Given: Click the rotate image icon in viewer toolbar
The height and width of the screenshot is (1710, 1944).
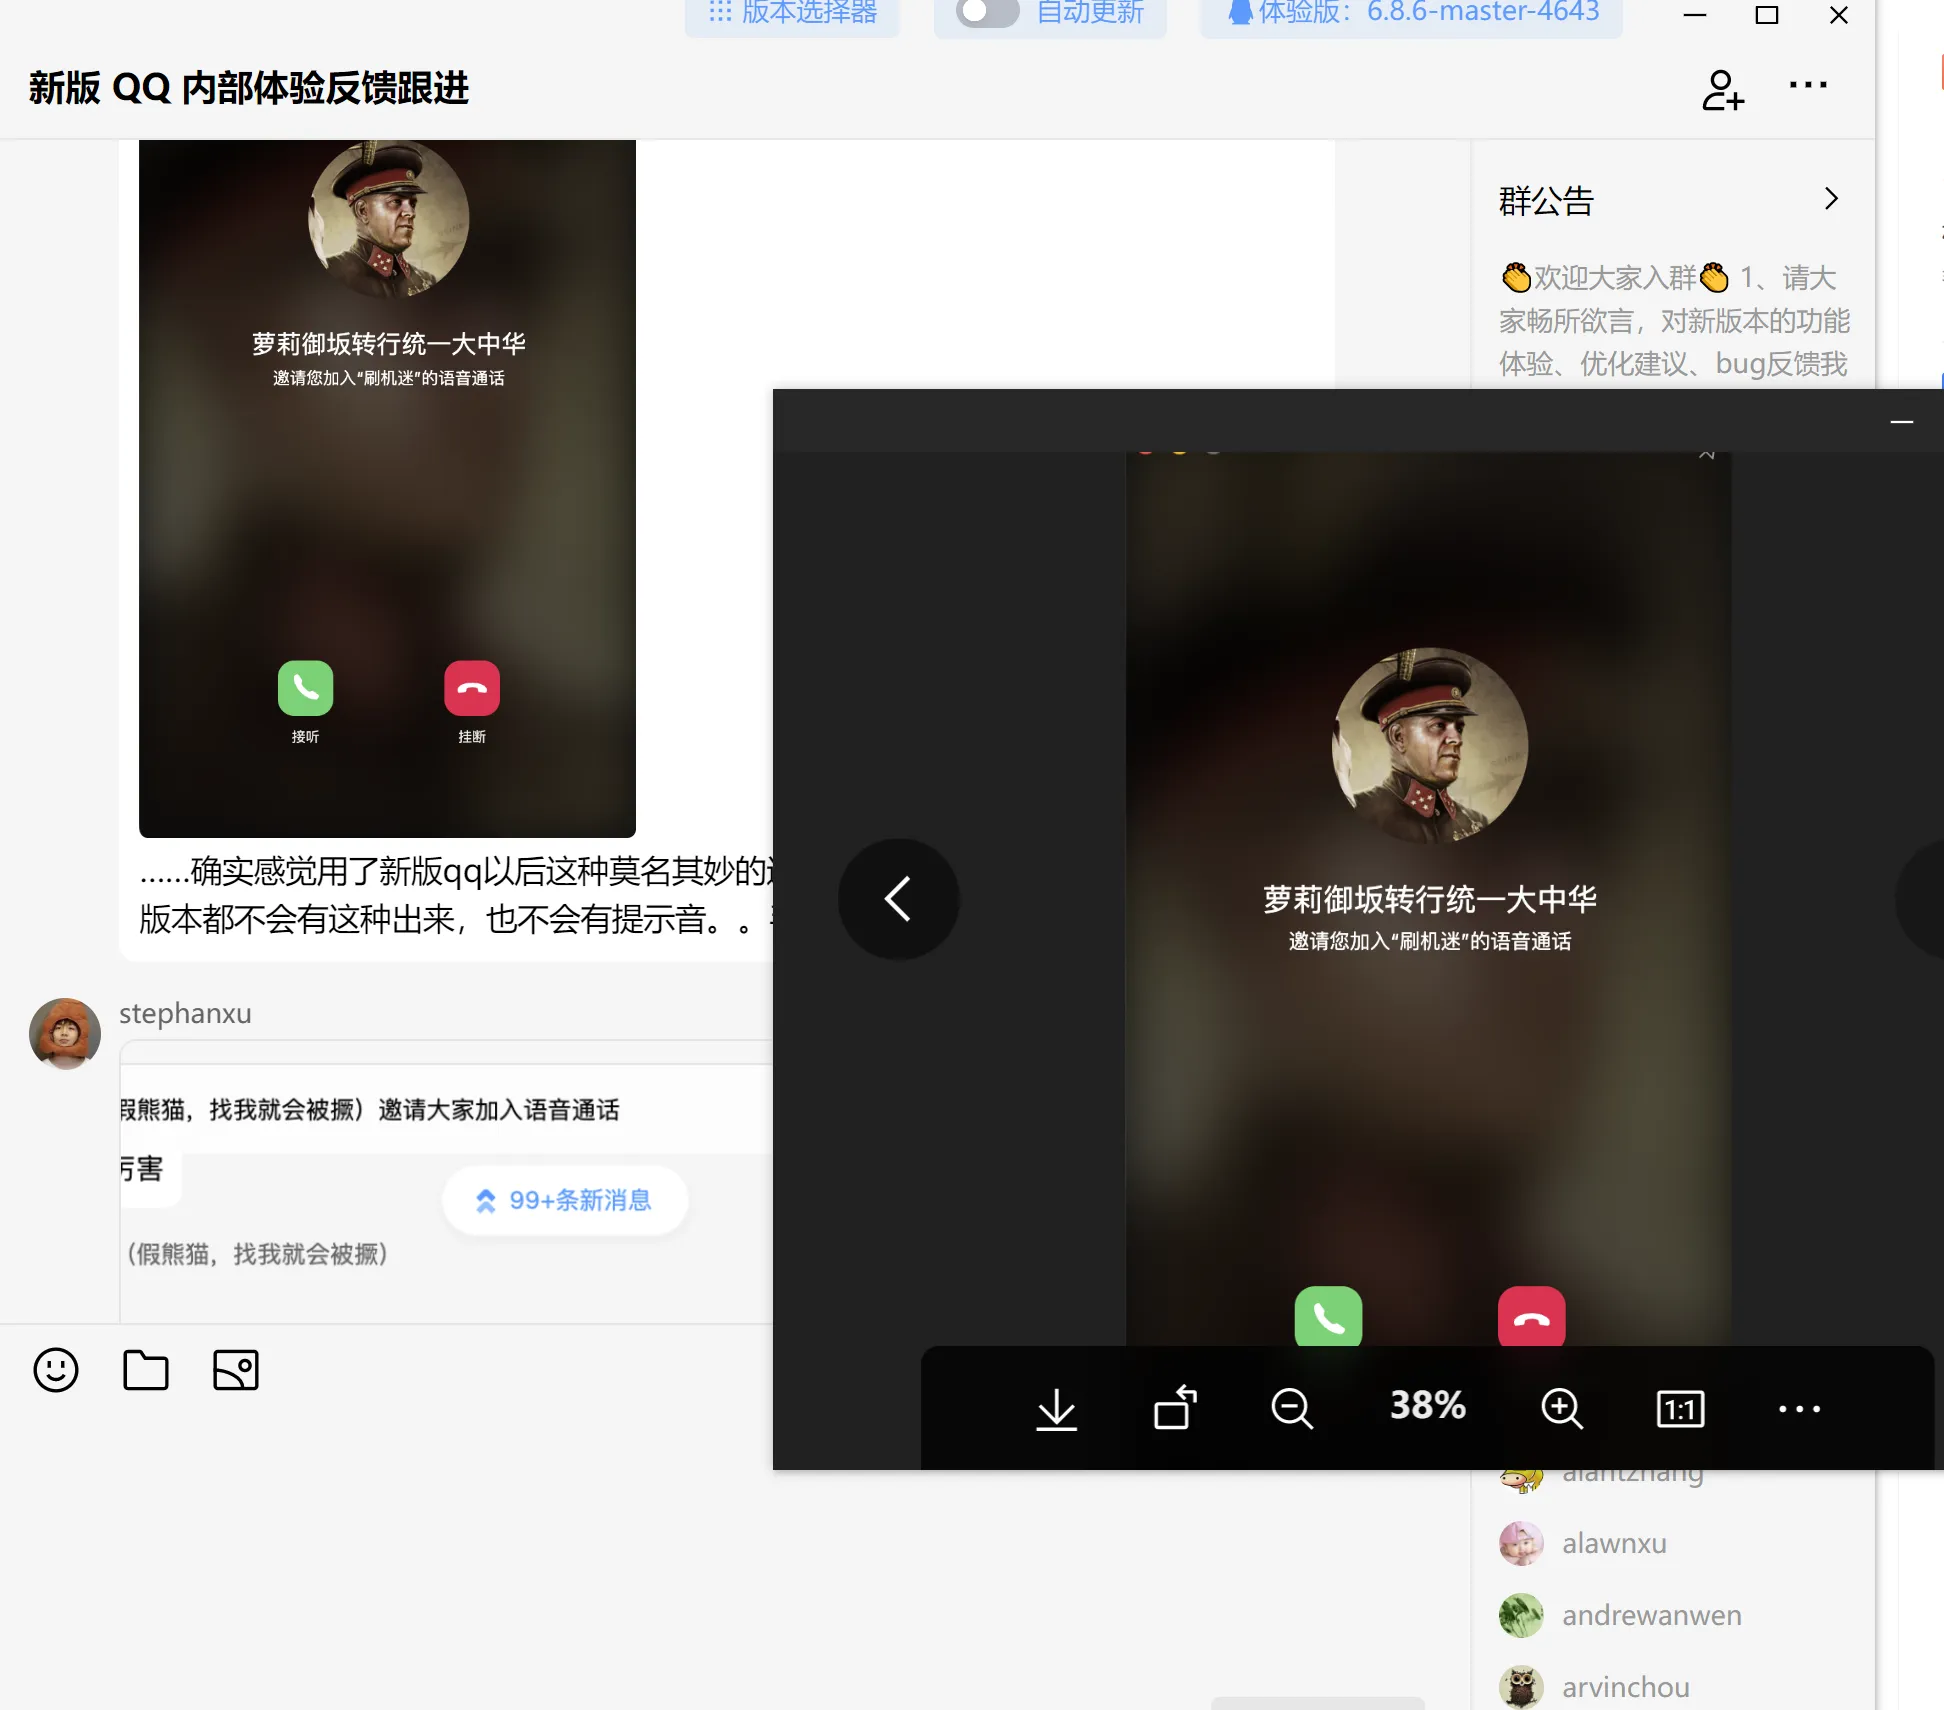Looking at the screenshot, I should click(1175, 1409).
